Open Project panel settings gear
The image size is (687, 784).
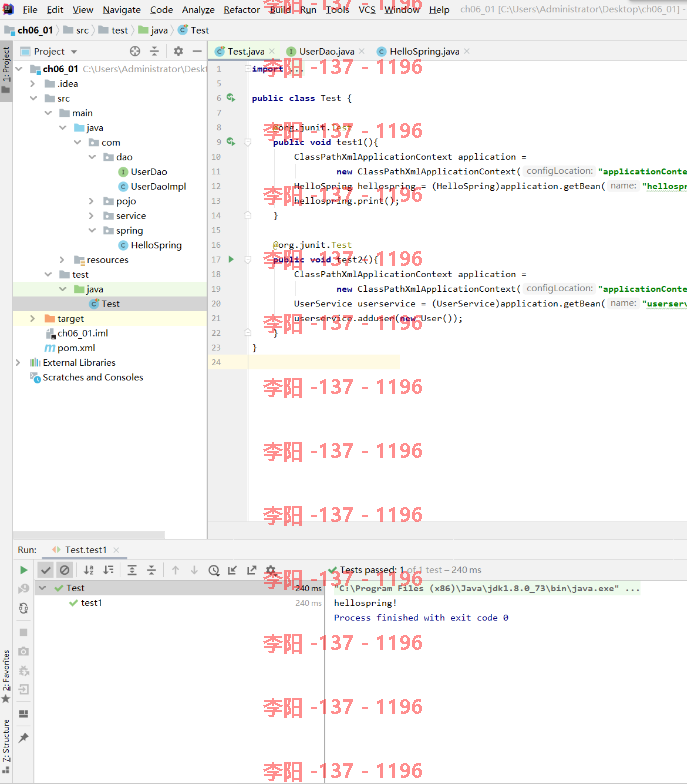point(178,51)
